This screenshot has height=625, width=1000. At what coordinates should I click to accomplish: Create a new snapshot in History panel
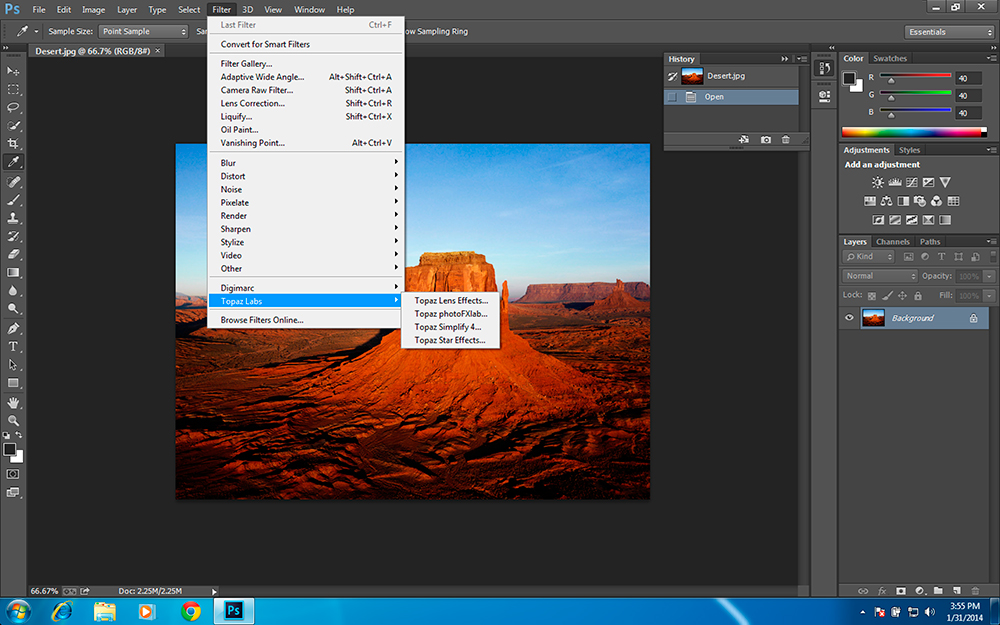[764, 140]
